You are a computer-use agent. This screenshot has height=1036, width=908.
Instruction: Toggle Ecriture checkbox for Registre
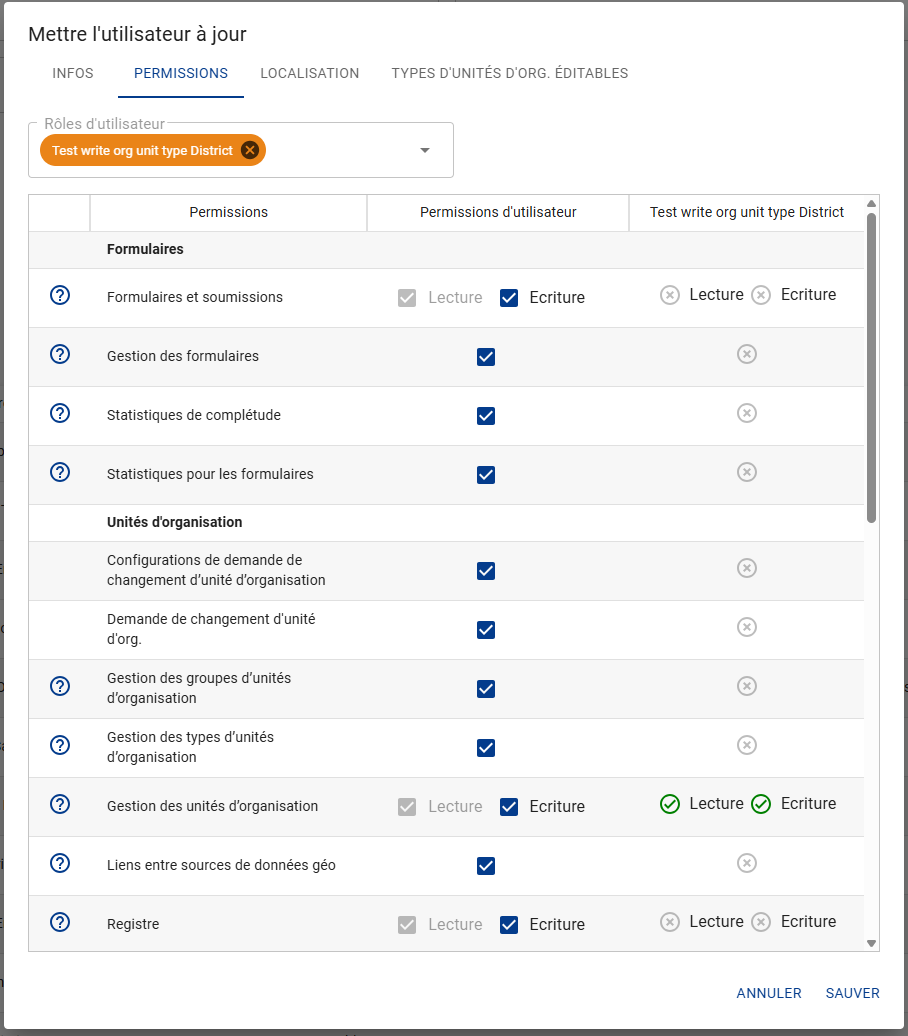(509, 925)
